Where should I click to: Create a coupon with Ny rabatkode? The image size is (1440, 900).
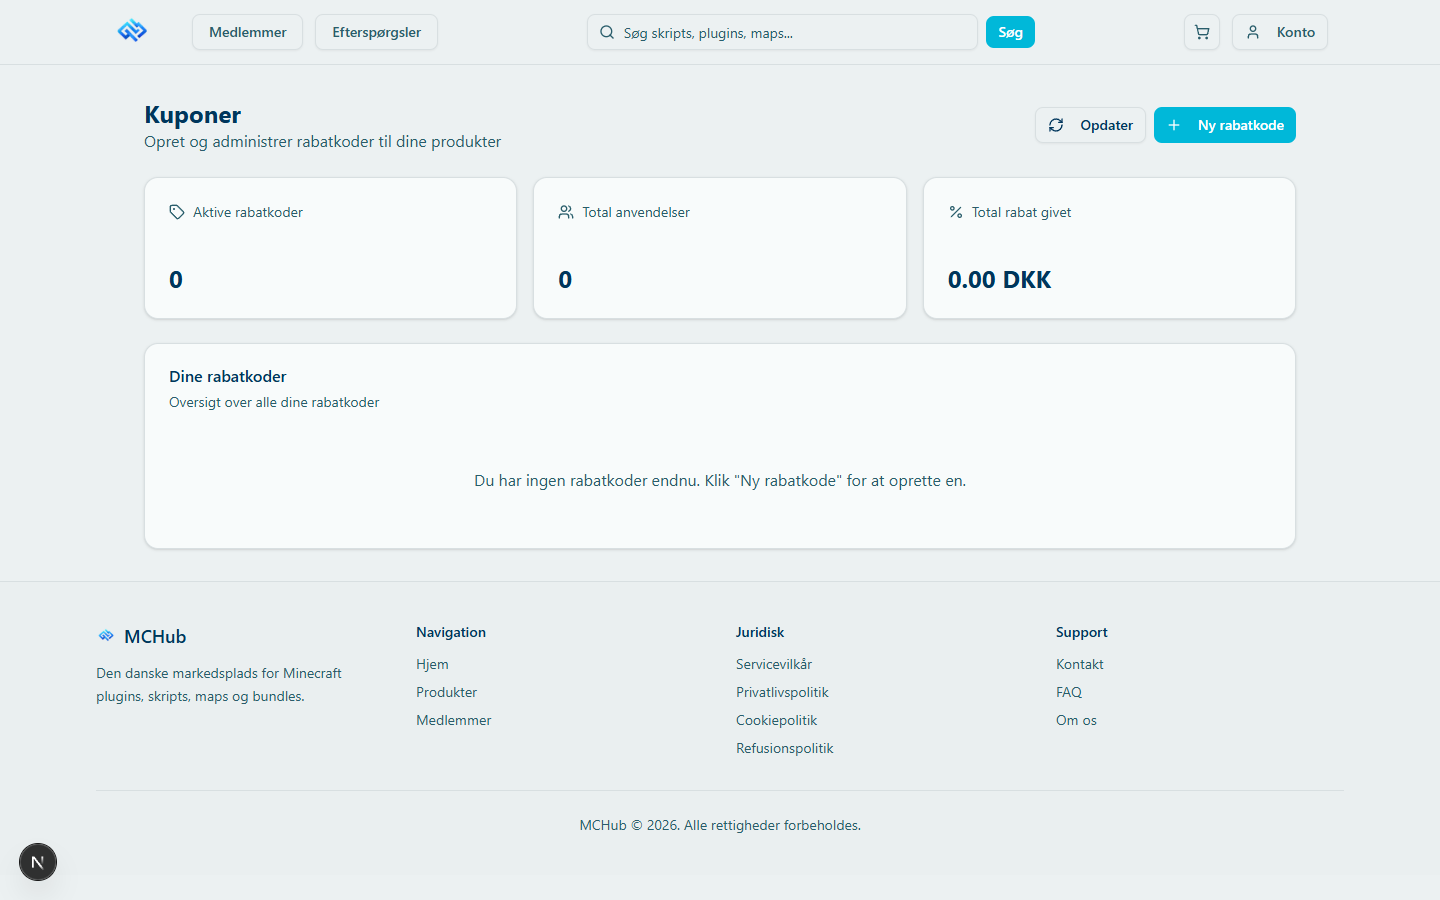click(x=1225, y=125)
